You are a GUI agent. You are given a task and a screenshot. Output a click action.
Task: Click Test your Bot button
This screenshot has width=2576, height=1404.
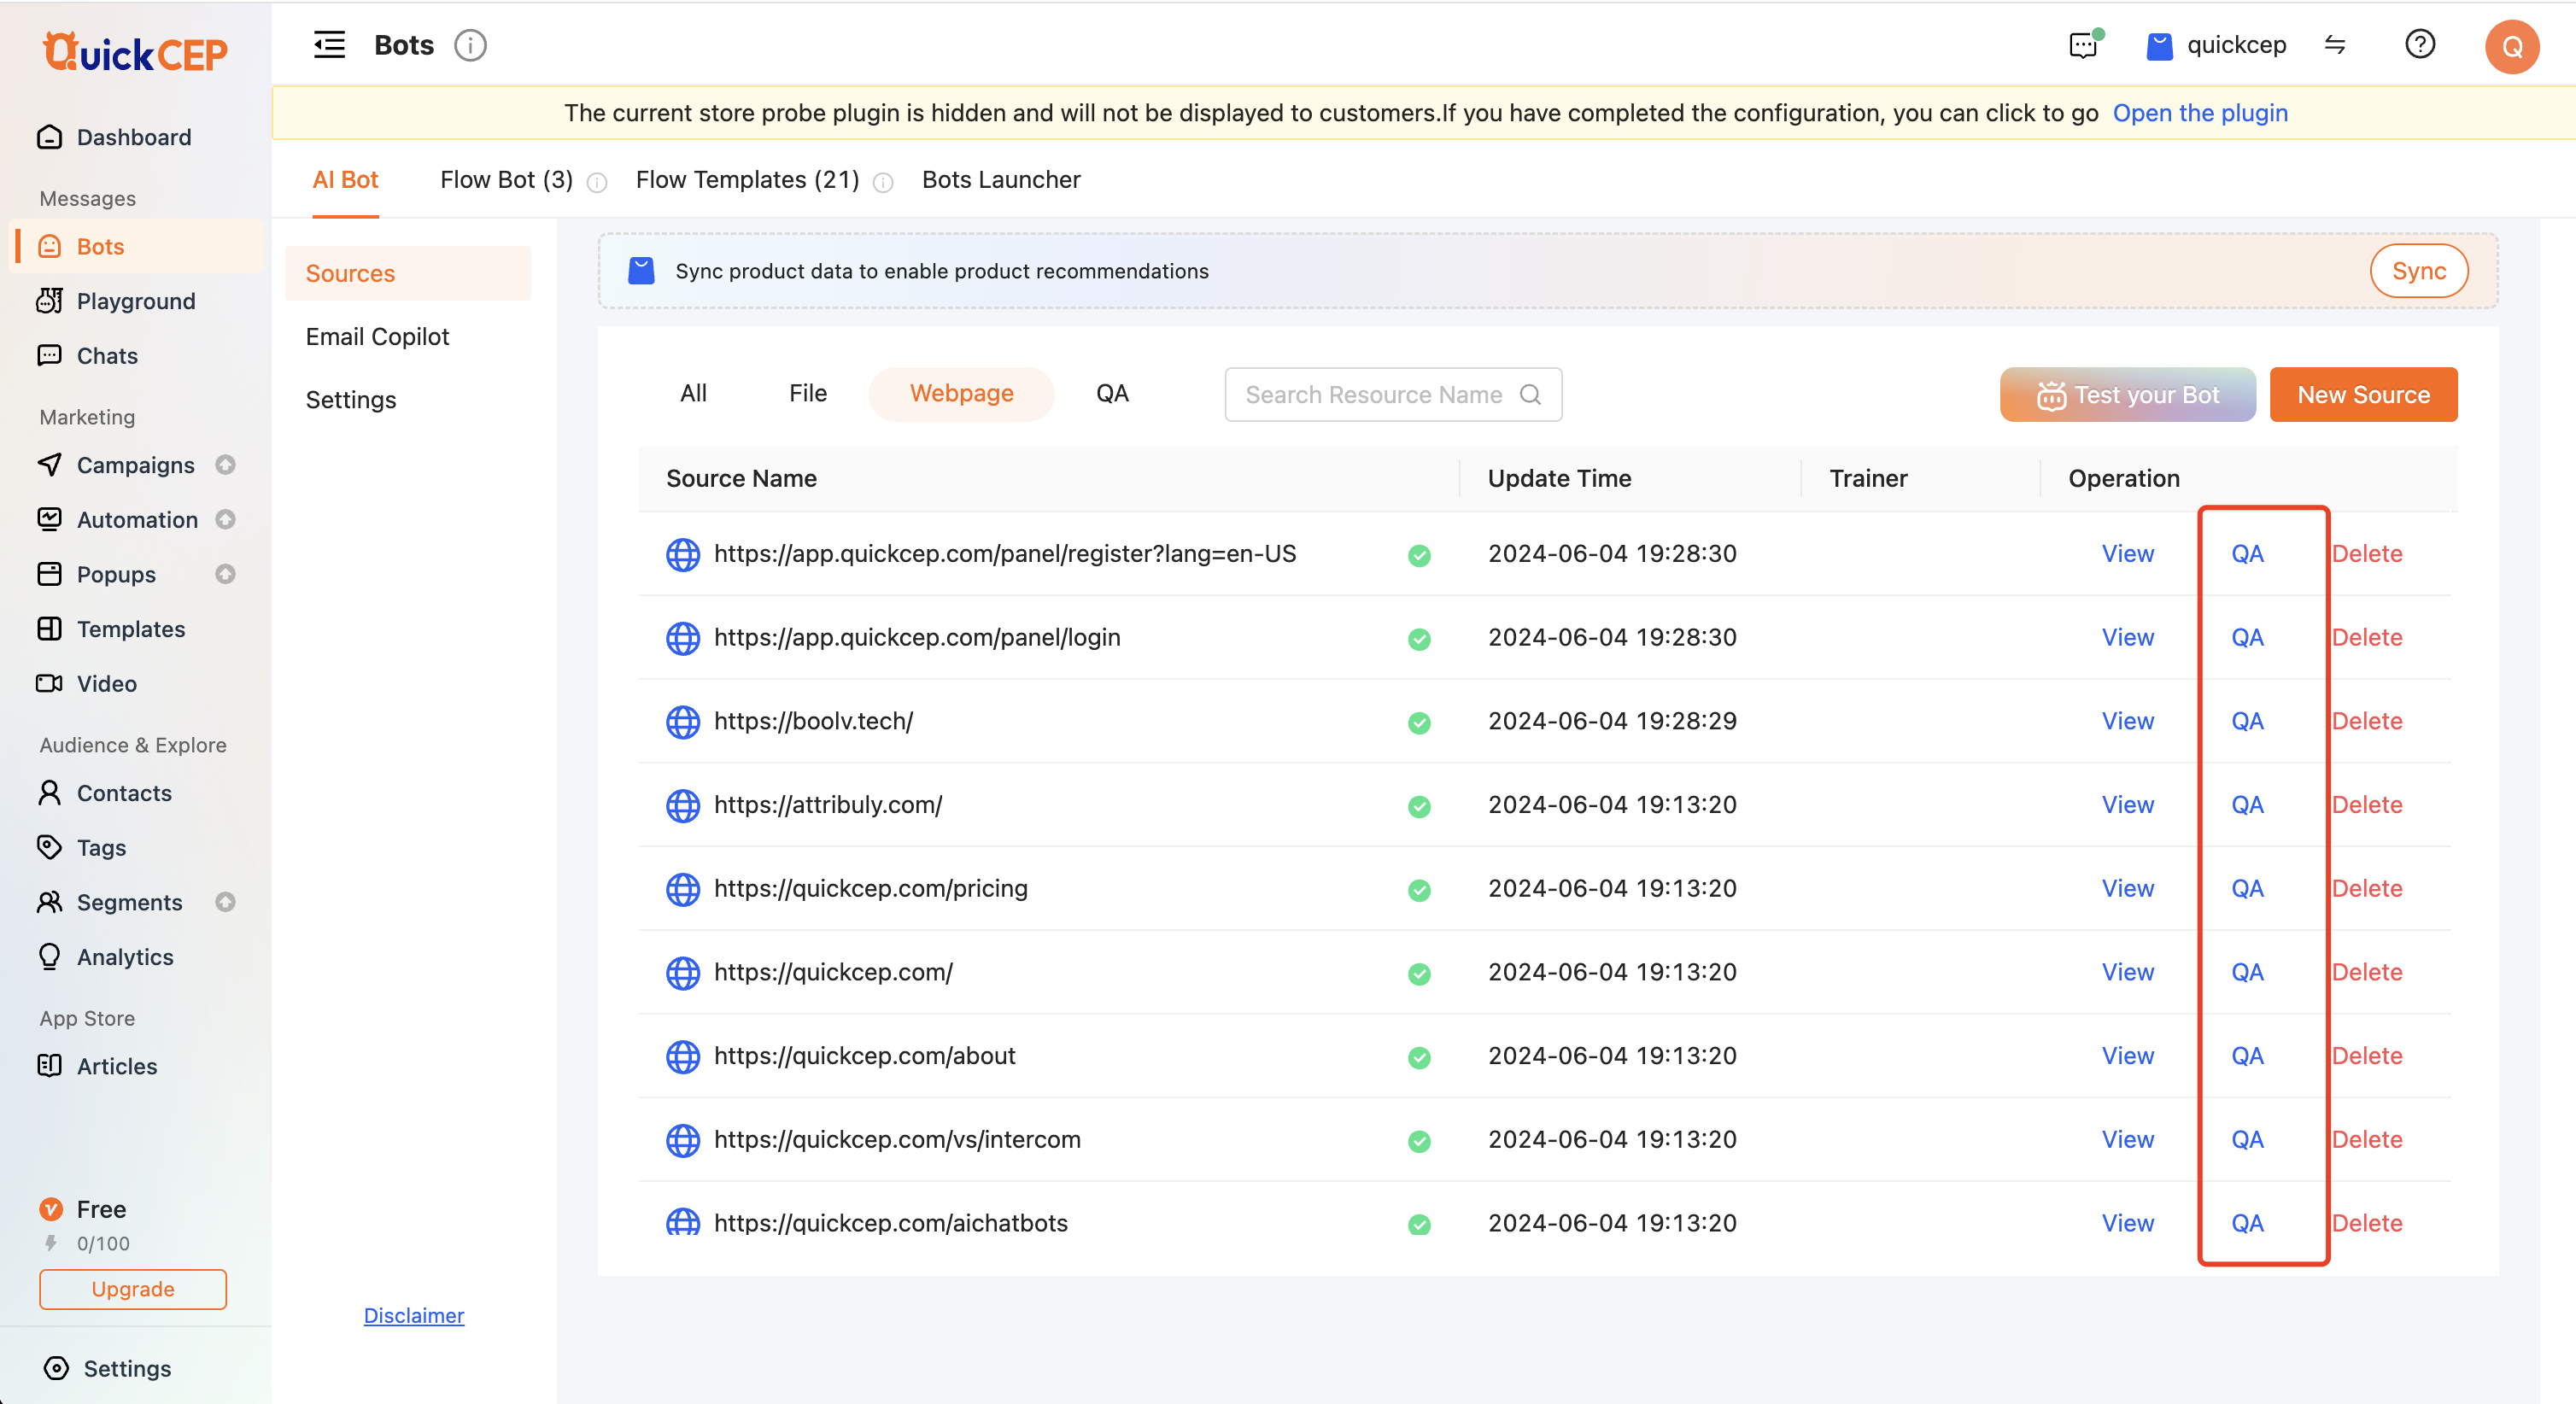click(2127, 394)
